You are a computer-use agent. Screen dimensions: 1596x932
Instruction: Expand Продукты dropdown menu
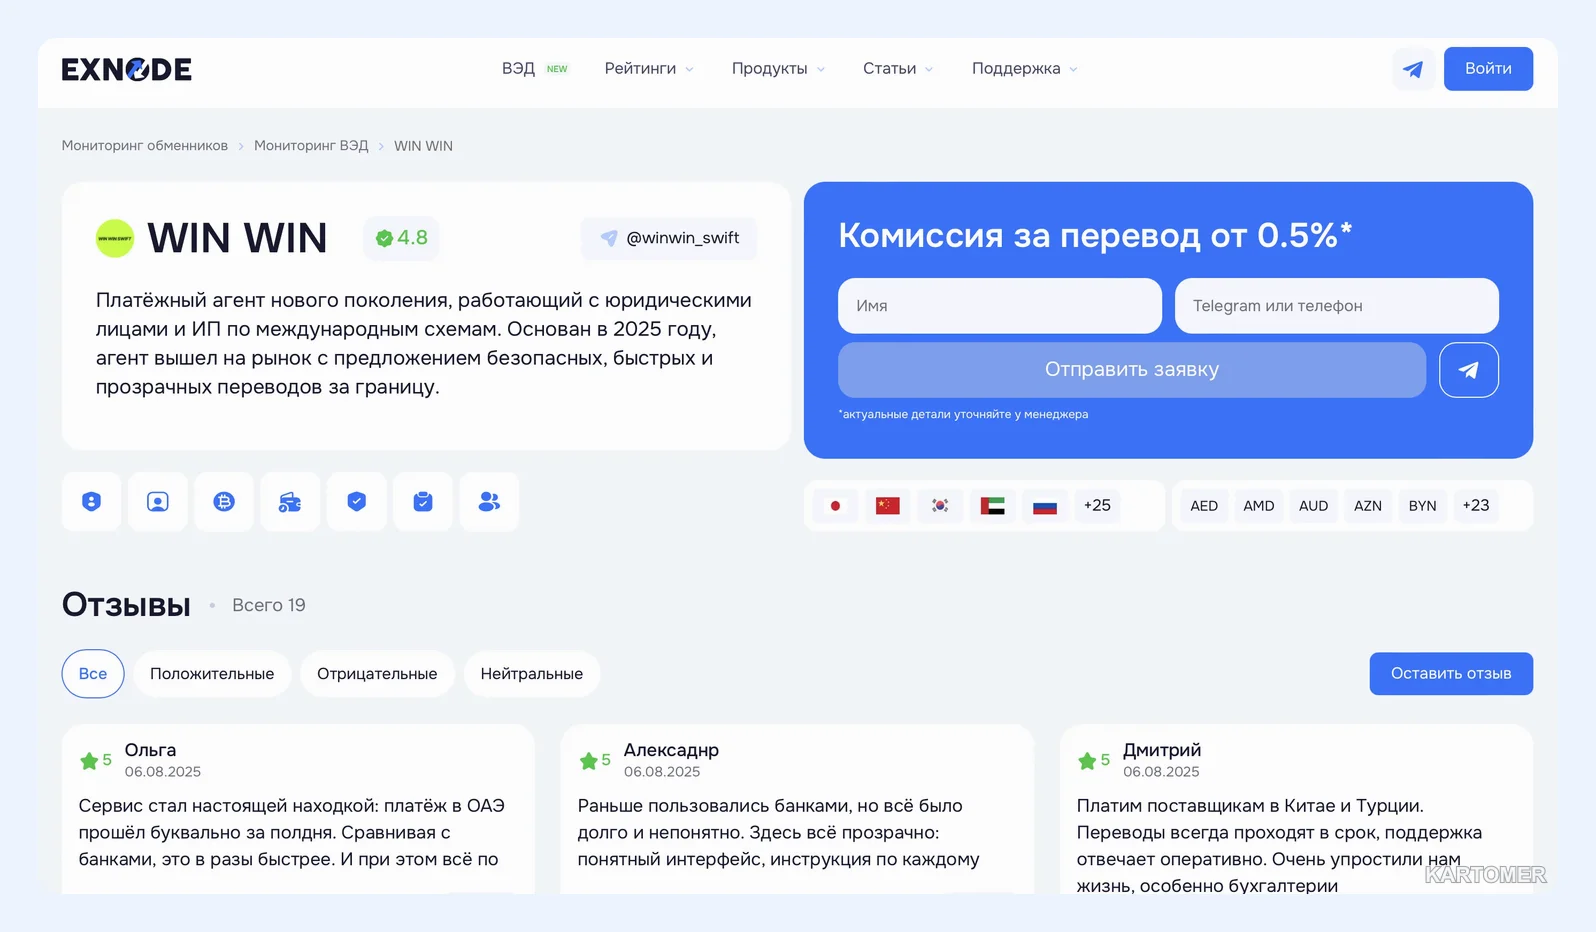point(778,69)
